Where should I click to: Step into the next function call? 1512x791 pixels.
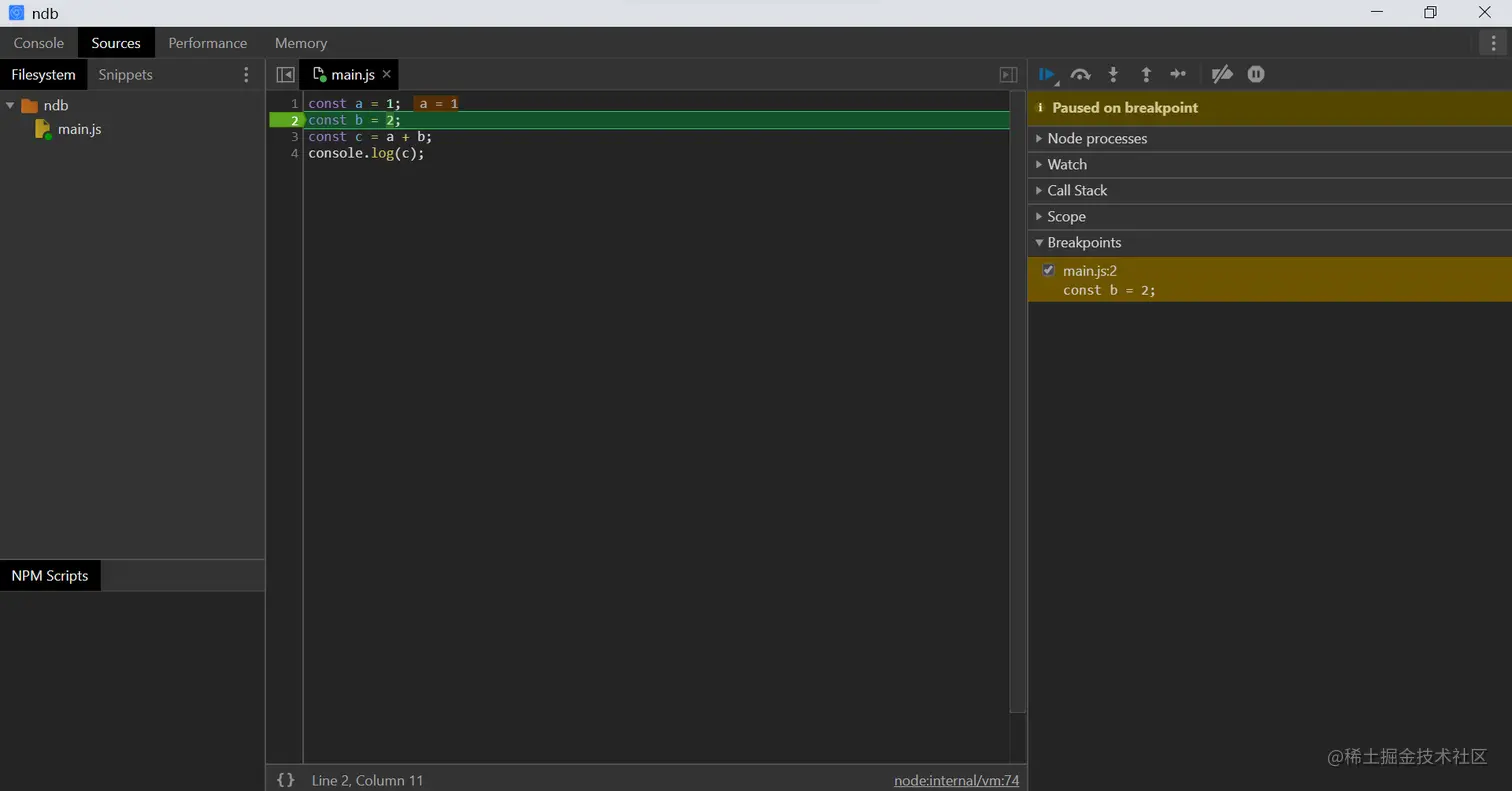[1113, 74]
